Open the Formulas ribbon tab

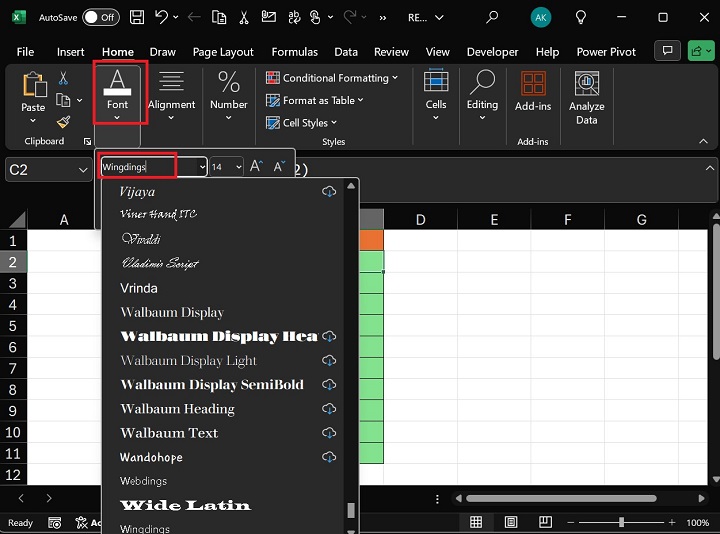(x=294, y=52)
